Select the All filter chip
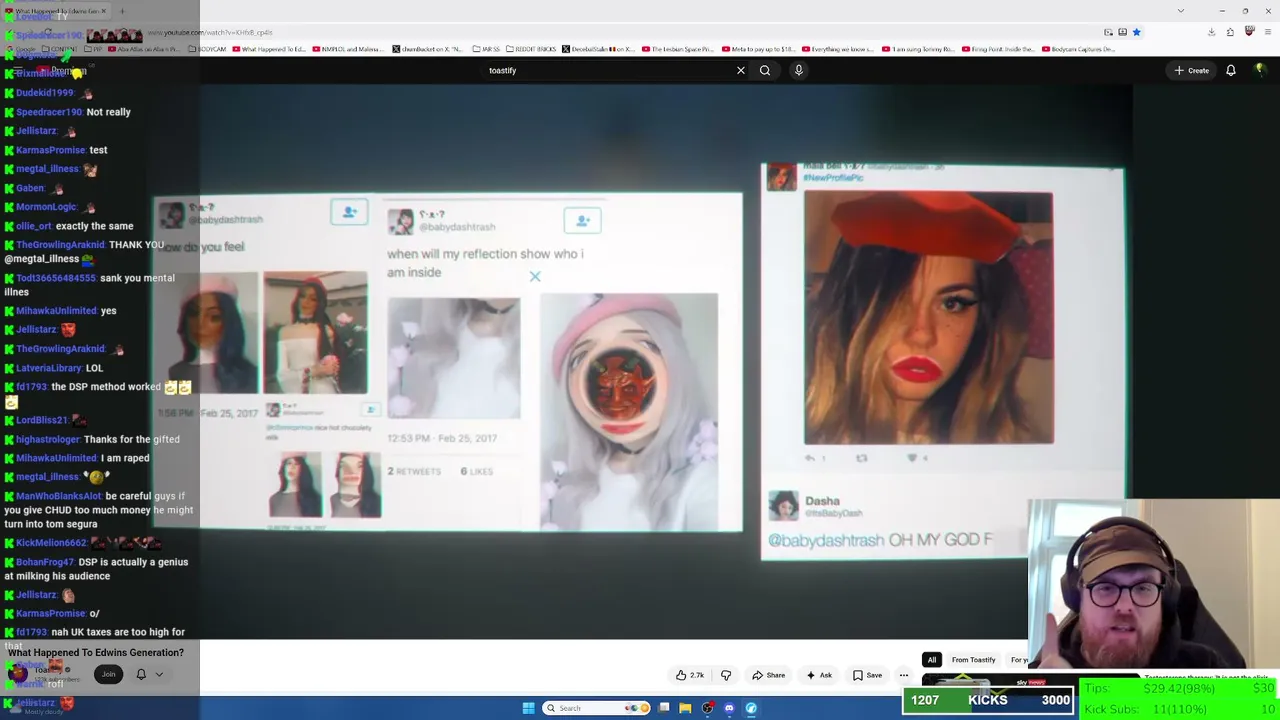 [x=932, y=660]
